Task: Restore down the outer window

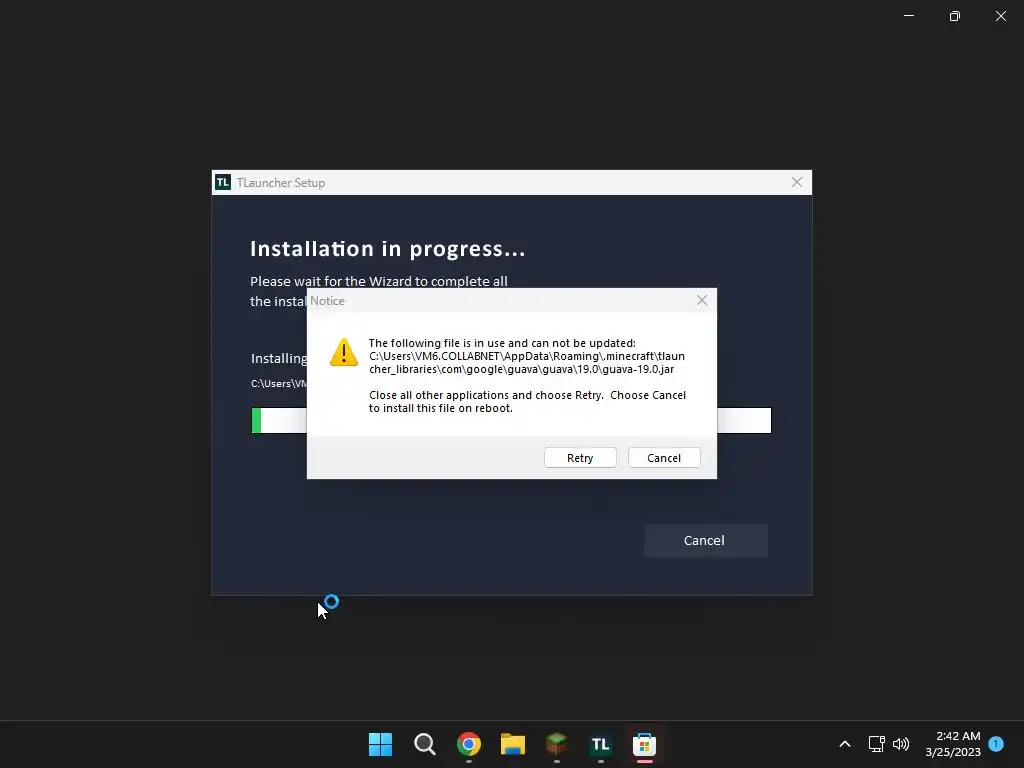Action: (955, 16)
